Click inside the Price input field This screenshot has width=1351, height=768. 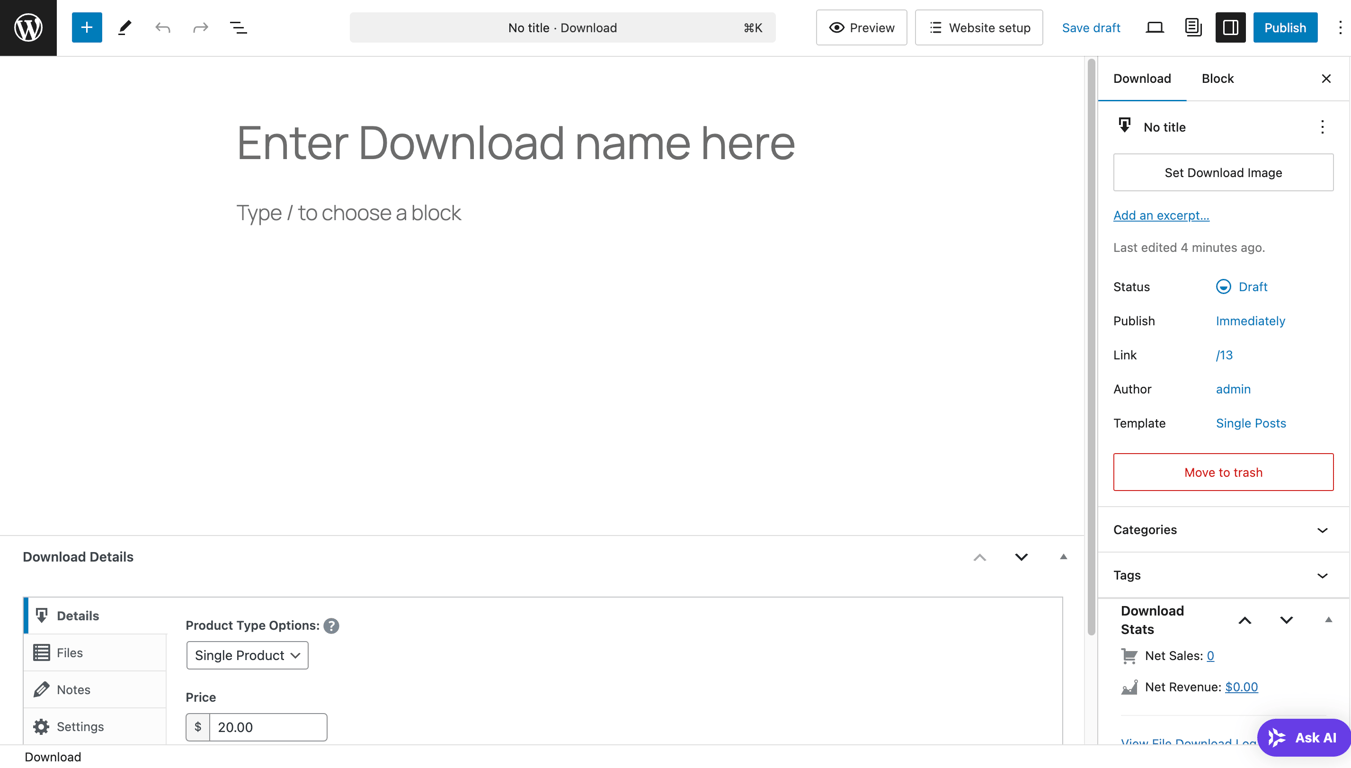tap(268, 727)
